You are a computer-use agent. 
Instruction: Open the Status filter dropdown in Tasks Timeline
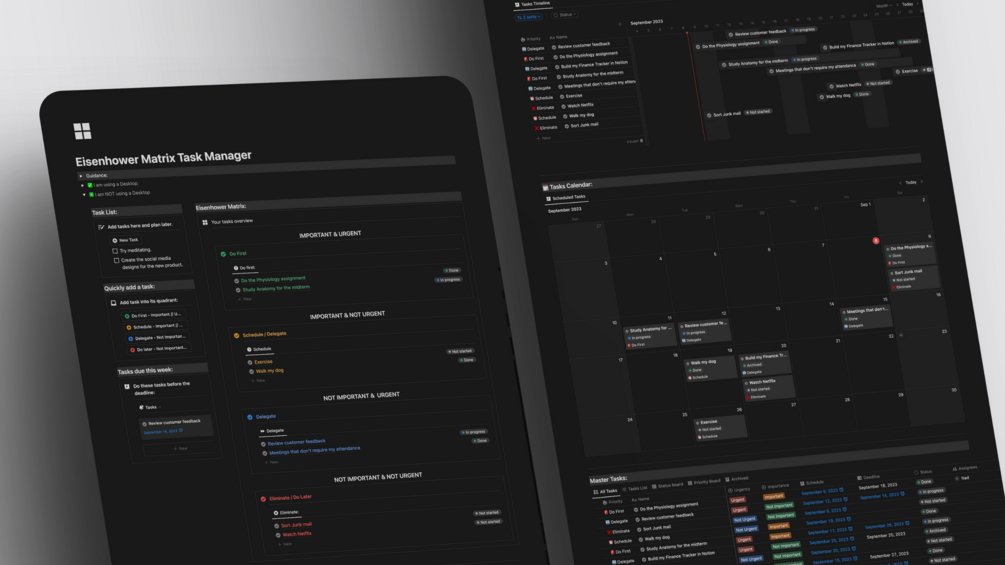click(x=564, y=15)
